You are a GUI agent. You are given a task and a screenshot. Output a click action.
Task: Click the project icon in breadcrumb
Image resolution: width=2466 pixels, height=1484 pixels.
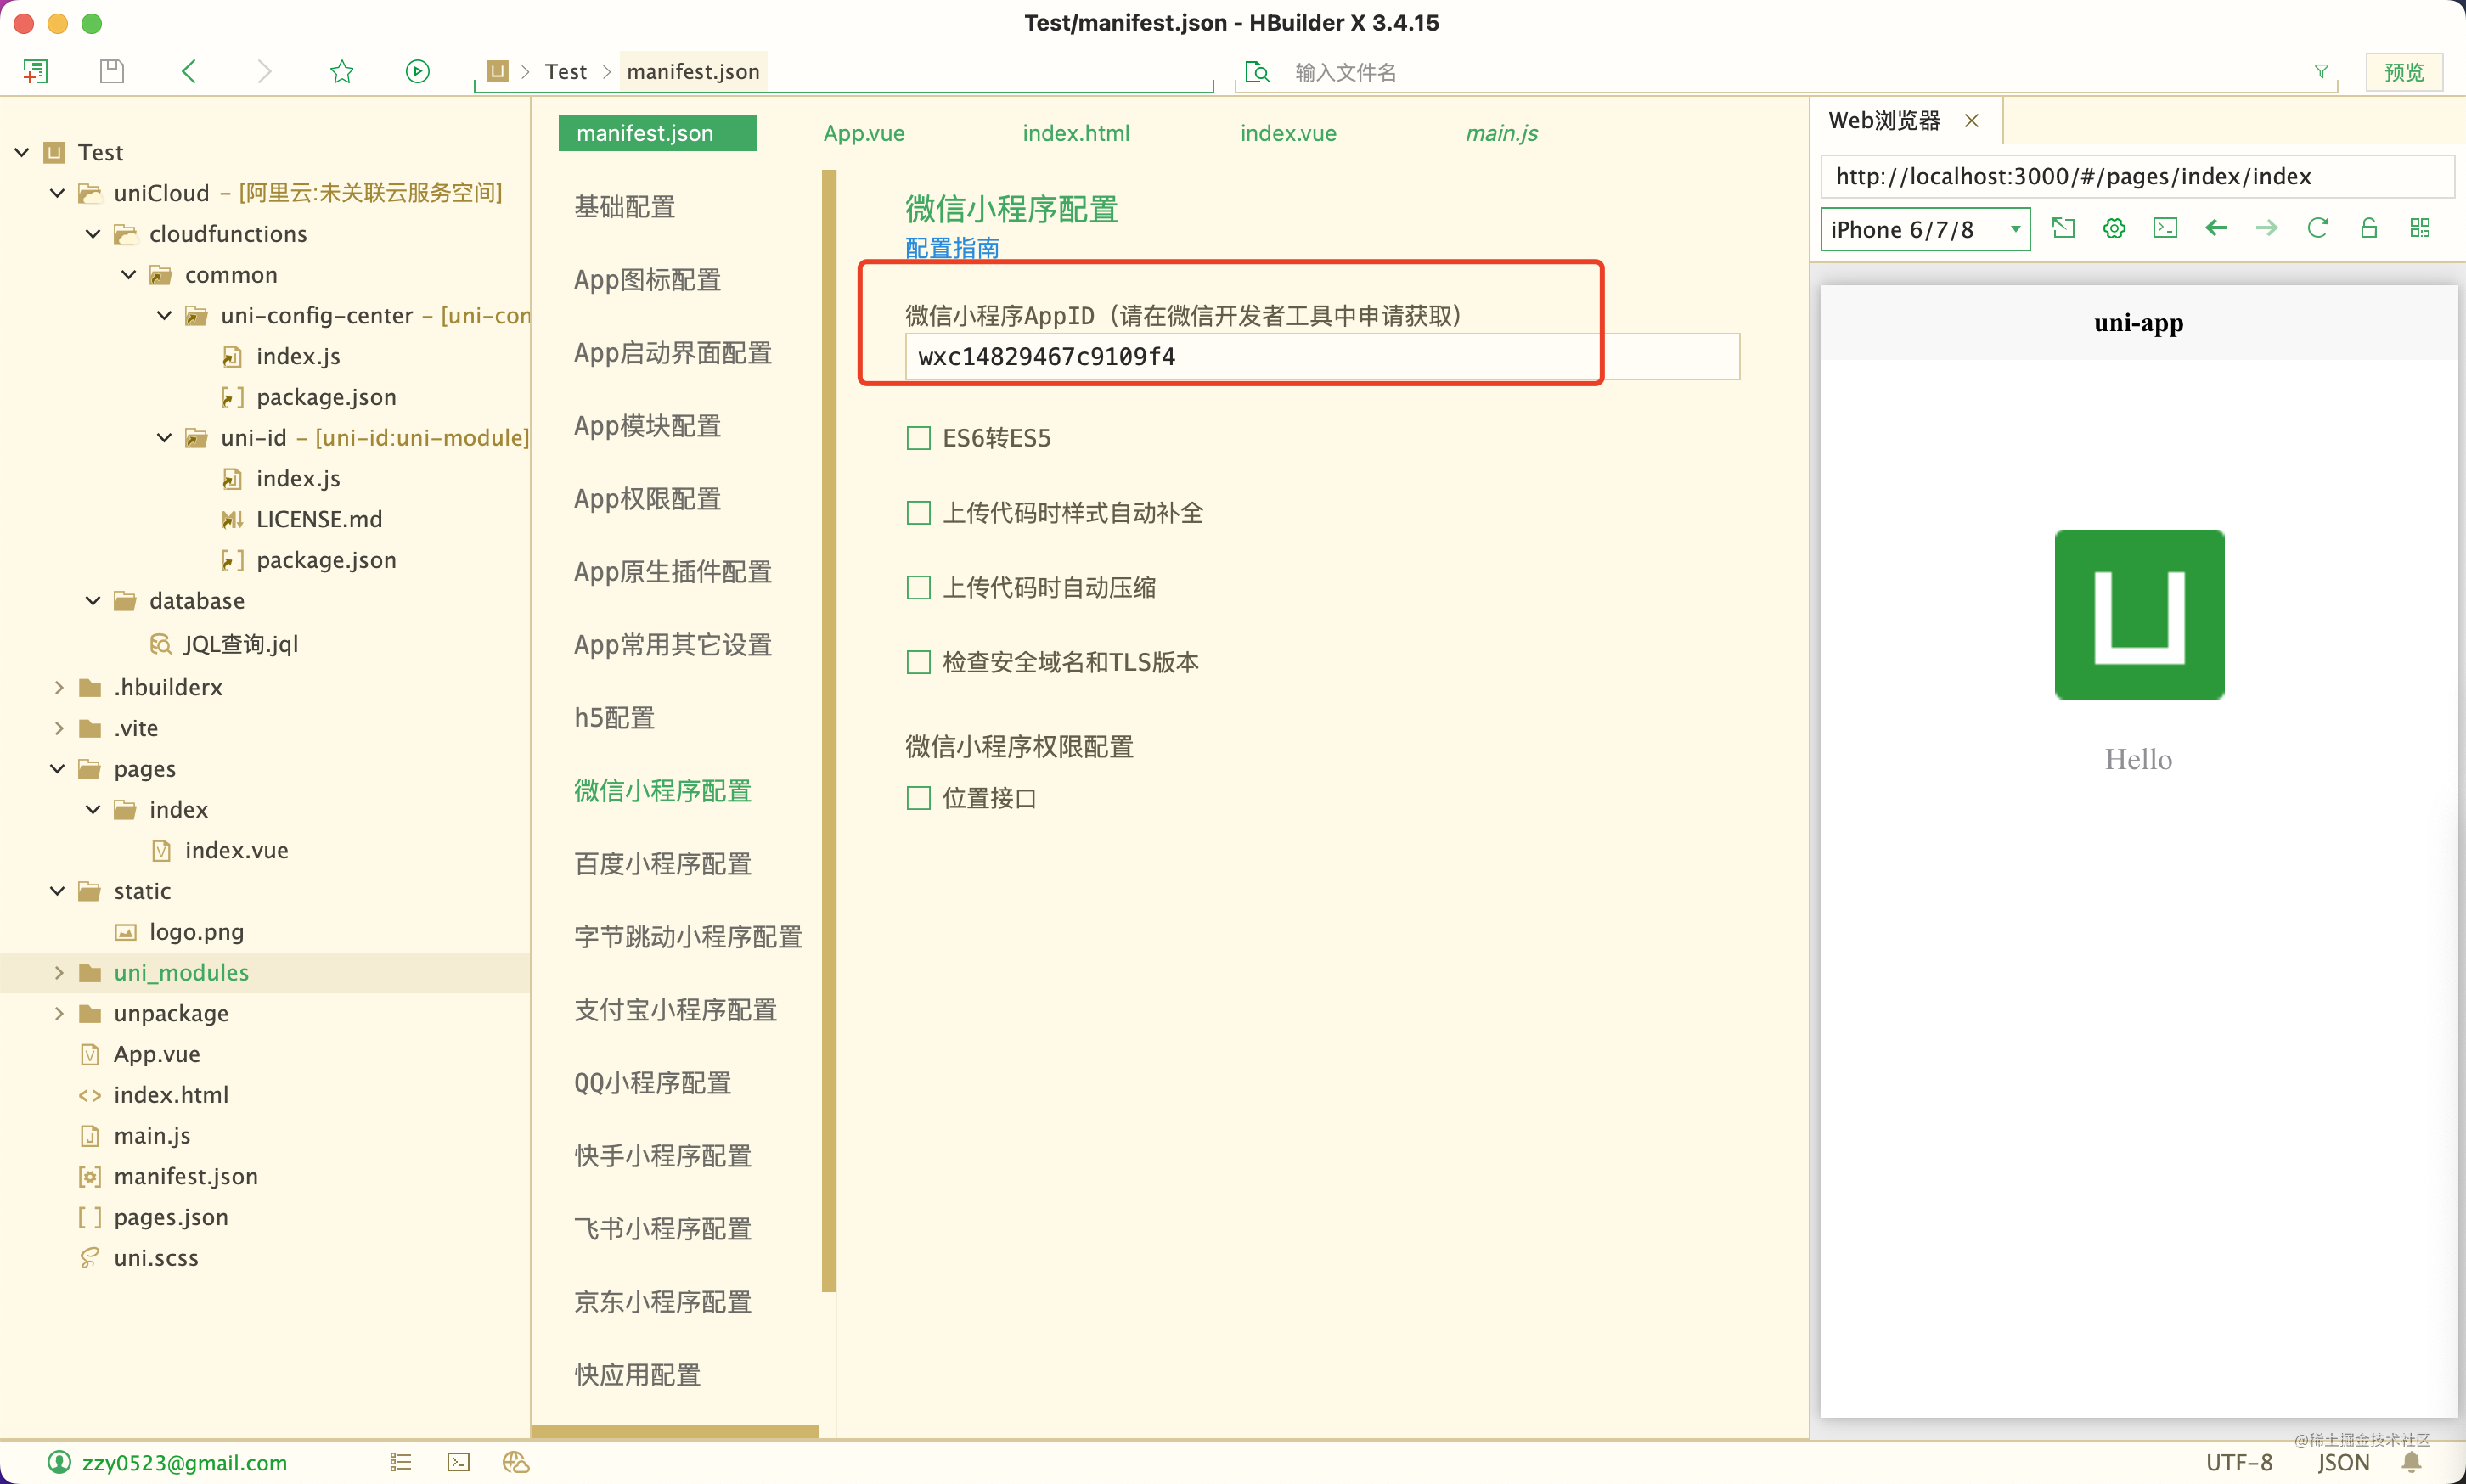(497, 71)
